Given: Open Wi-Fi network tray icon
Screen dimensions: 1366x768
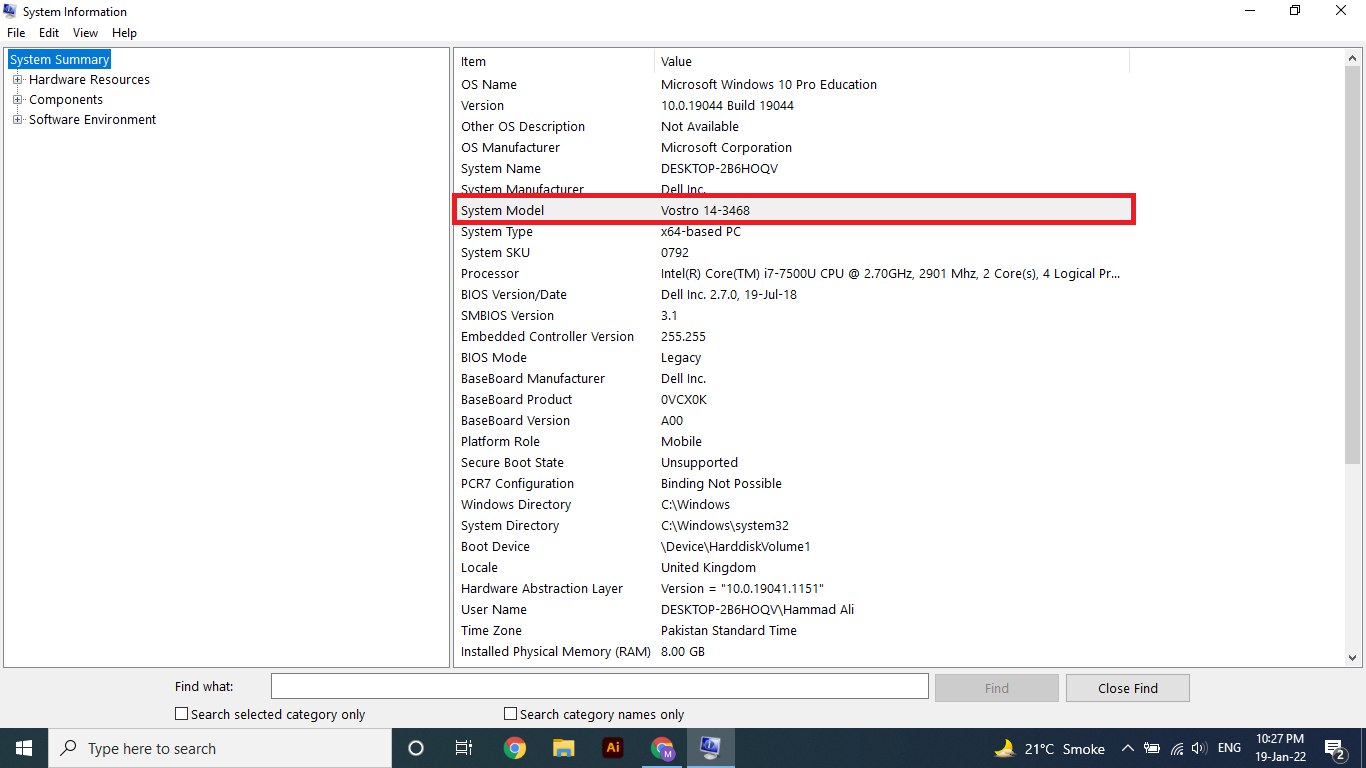Looking at the screenshot, I should 1176,748.
